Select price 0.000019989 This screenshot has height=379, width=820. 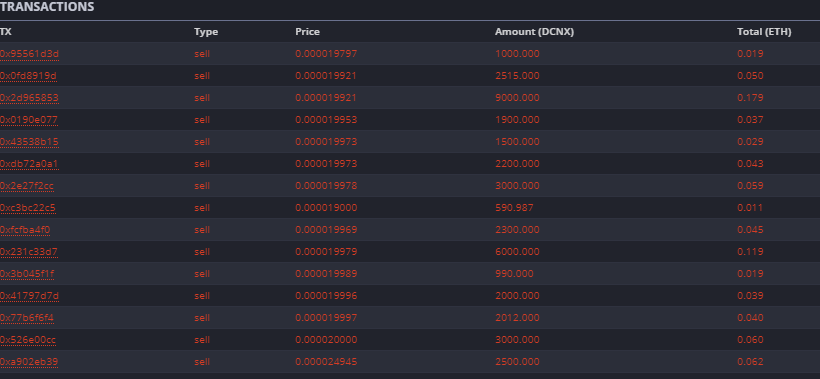tap(326, 273)
